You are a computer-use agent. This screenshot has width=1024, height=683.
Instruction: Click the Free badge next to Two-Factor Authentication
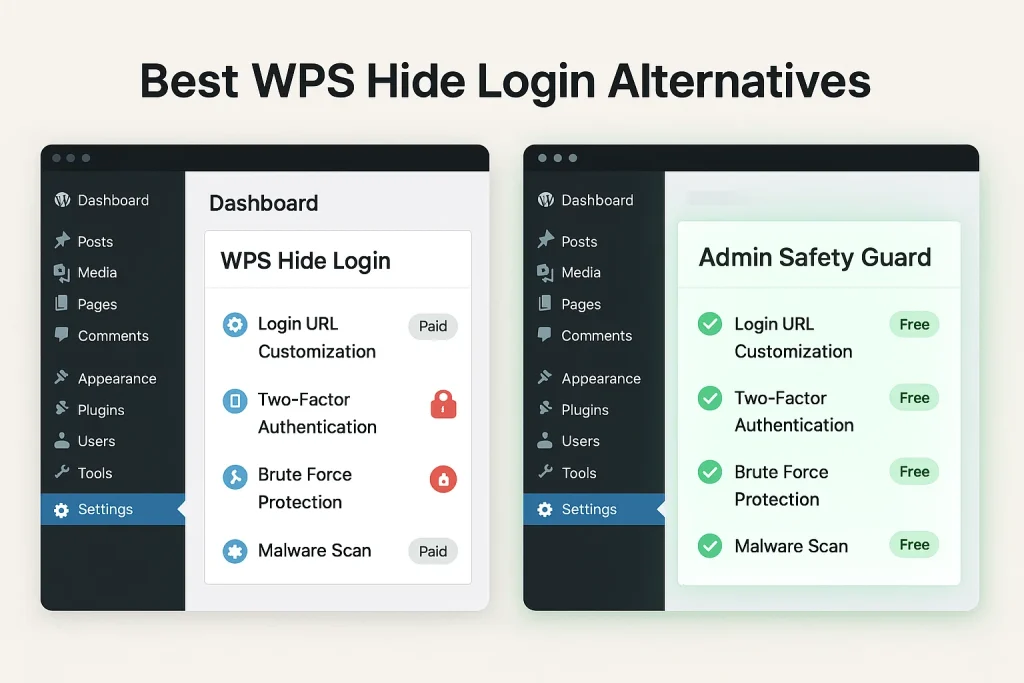coord(914,398)
